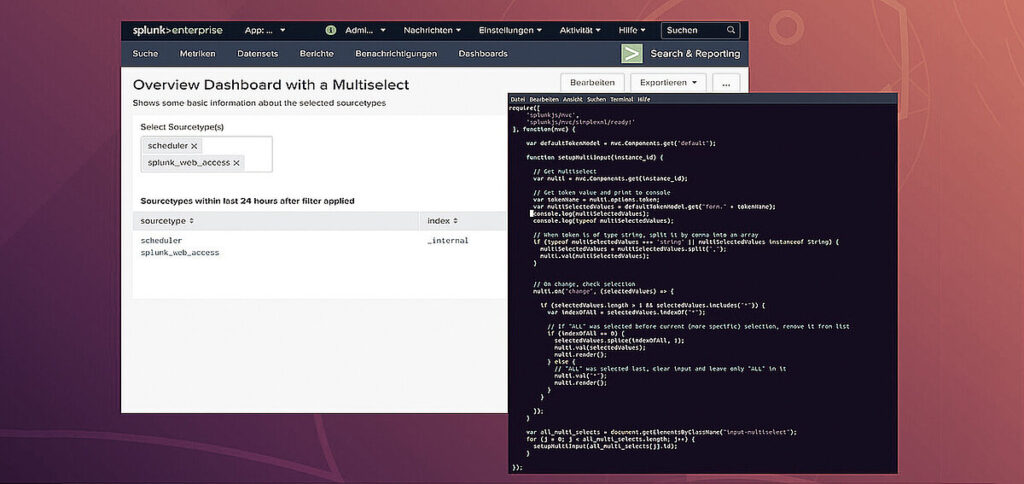
Task: Open the Ansicht menu in the terminal
Action: point(573,99)
